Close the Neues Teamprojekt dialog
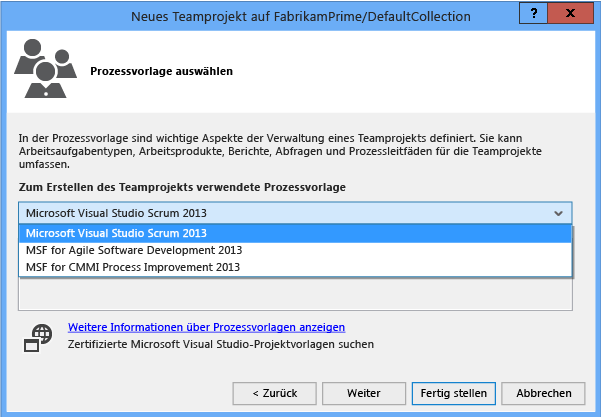The image size is (601, 417). 570,13
